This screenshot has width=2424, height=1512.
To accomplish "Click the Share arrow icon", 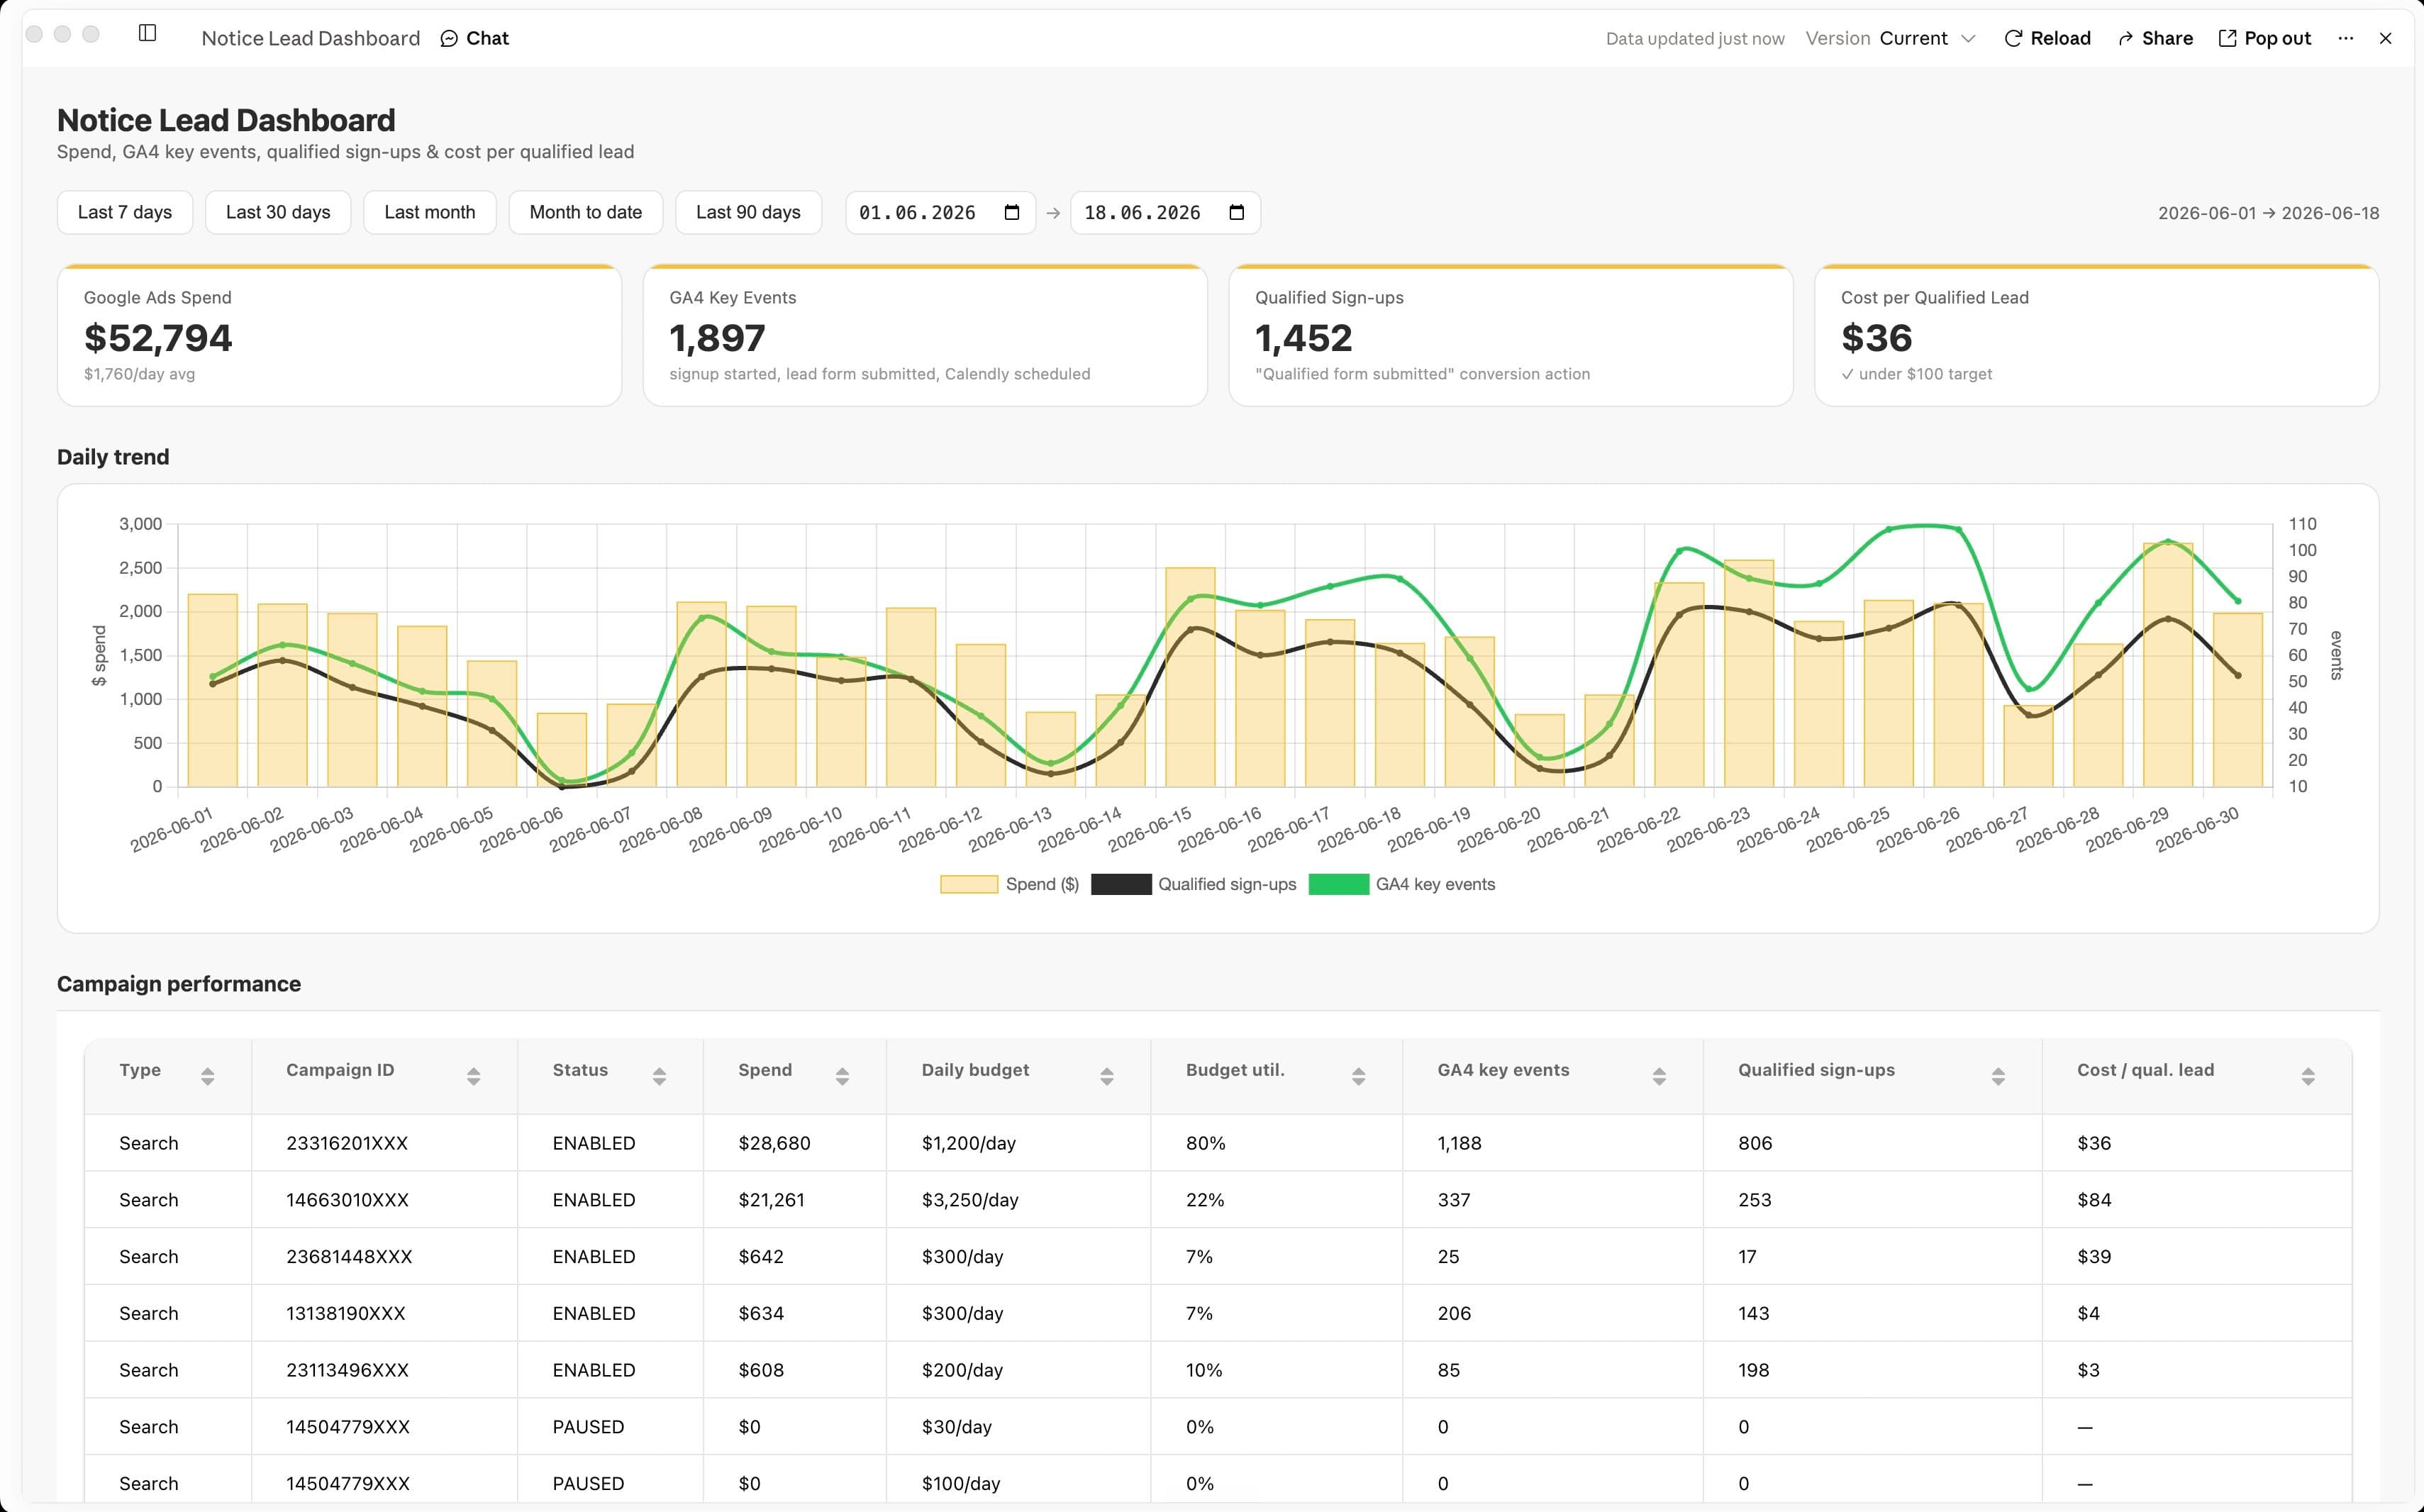I will coord(2125,38).
